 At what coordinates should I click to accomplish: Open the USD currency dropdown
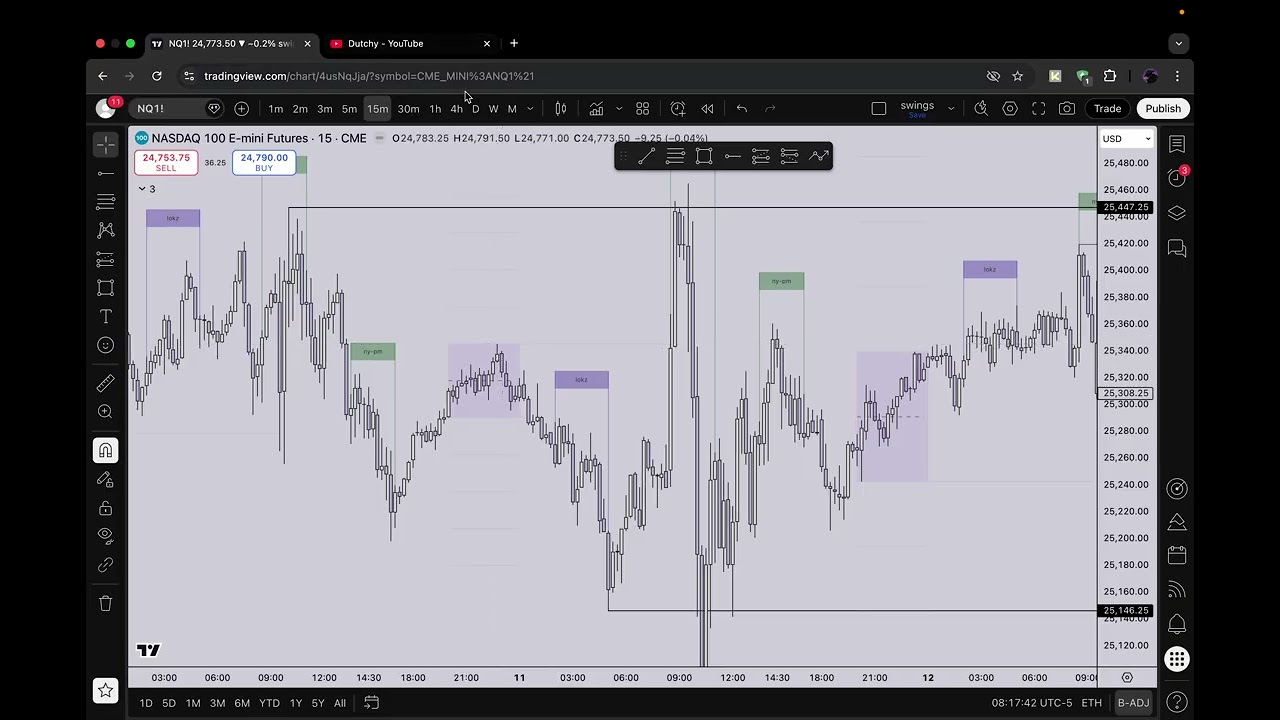pyautogui.click(x=1126, y=139)
